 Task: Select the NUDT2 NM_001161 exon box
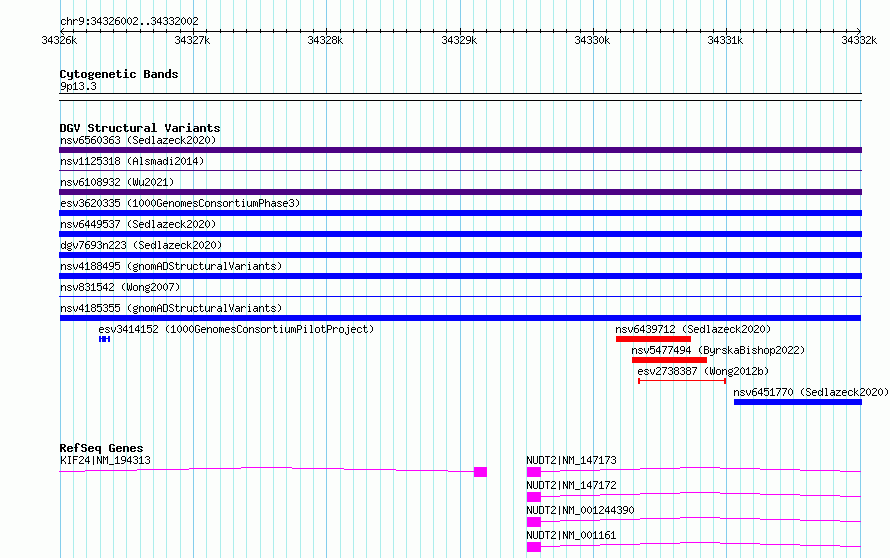click(x=534, y=547)
